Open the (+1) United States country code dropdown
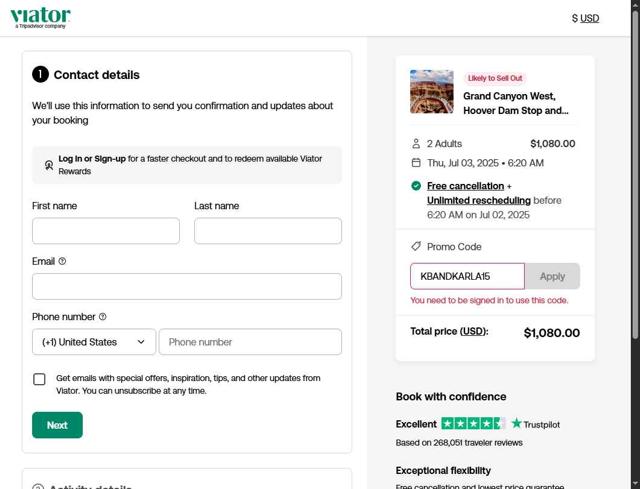Image resolution: width=640 pixels, height=489 pixels. (94, 342)
